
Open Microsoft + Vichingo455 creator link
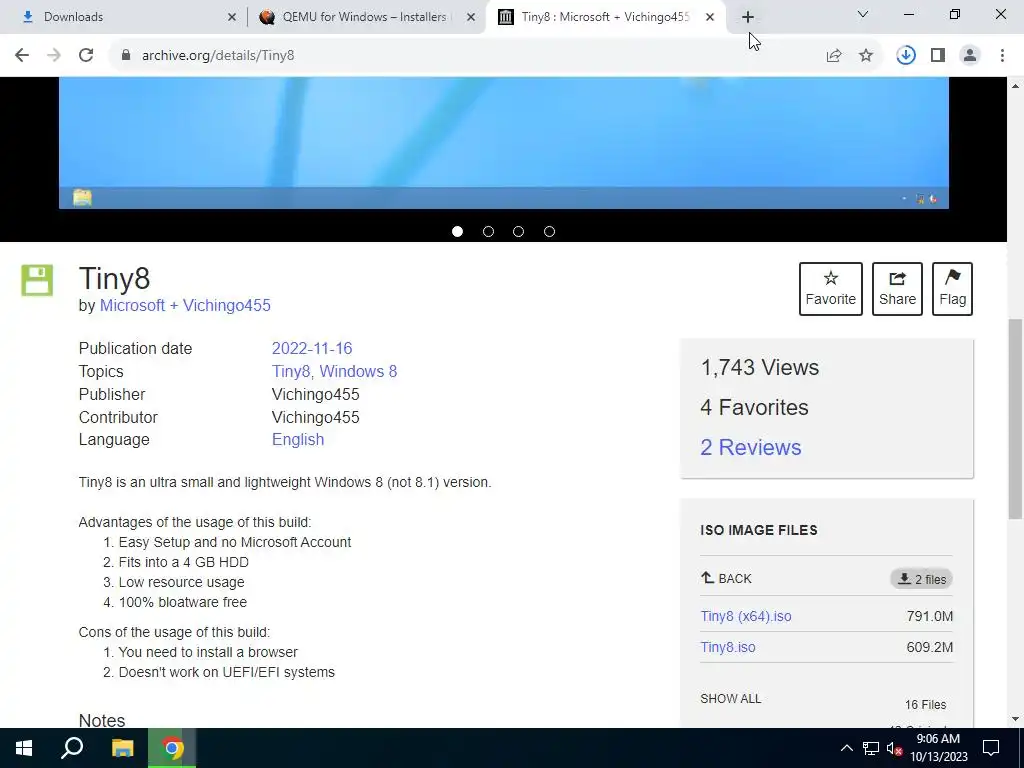tap(185, 305)
